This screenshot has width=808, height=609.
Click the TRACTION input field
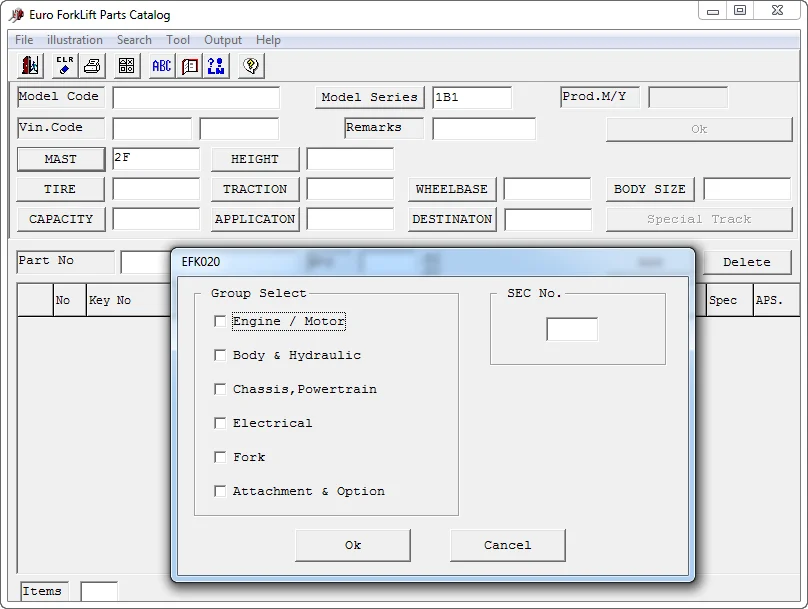pos(350,189)
